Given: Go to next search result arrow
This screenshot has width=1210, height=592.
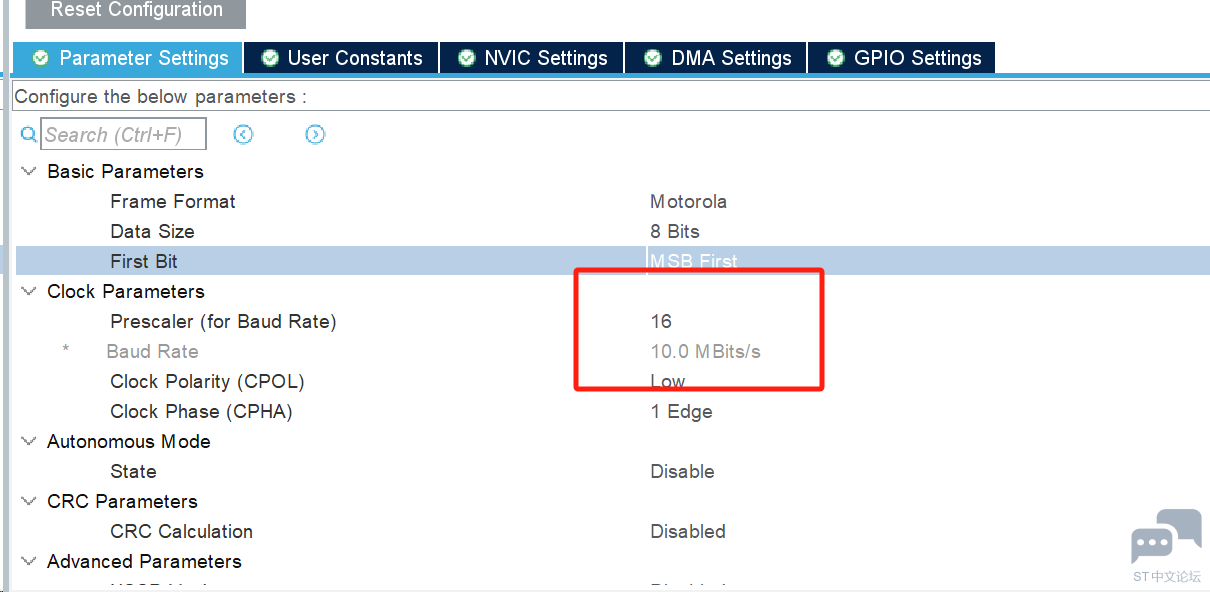Looking at the screenshot, I should click(315, 134).
